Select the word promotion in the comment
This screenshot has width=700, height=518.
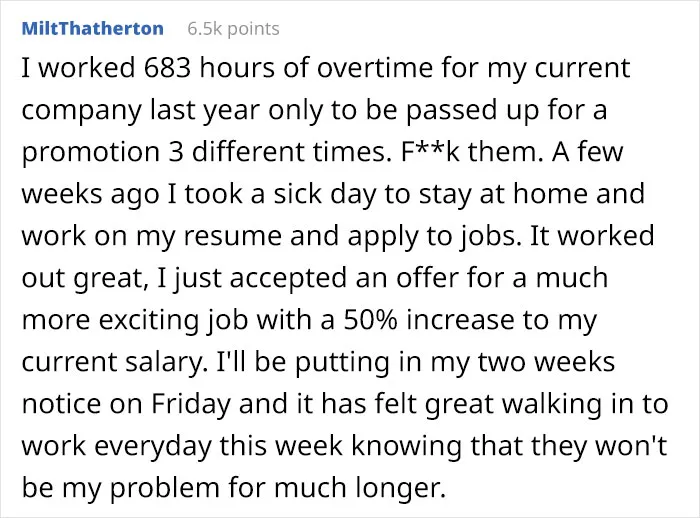click(x=91, y=153)
